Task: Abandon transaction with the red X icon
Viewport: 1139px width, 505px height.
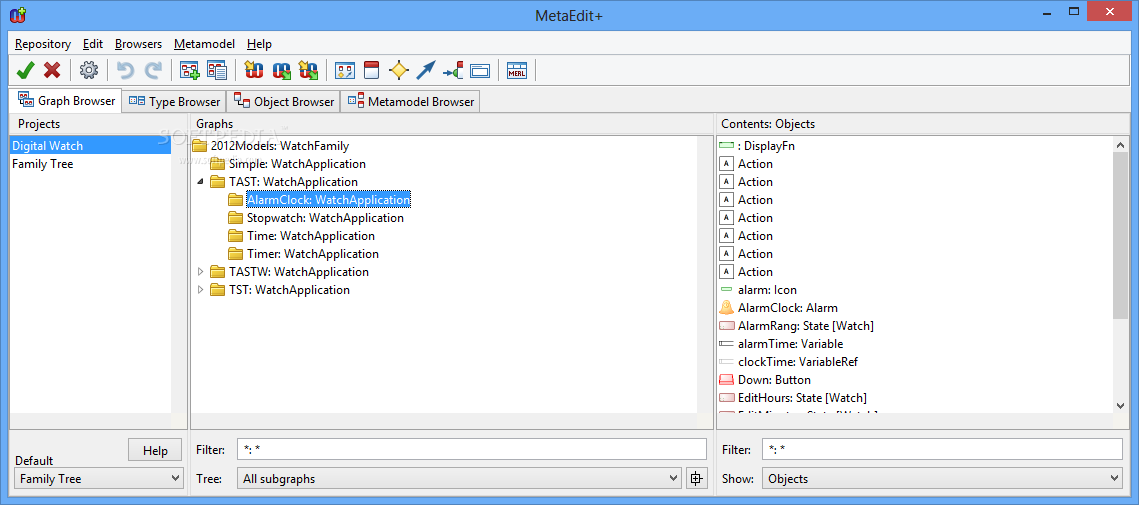Action: [x=52, y=70]
